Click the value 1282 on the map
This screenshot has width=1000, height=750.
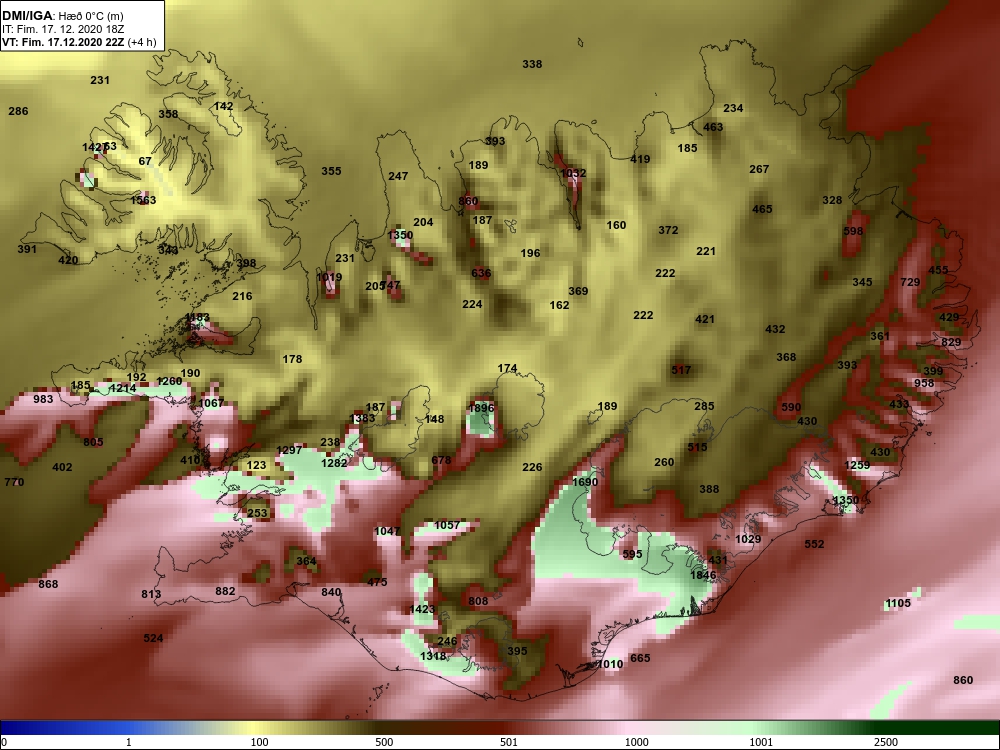tap(334, 462)
